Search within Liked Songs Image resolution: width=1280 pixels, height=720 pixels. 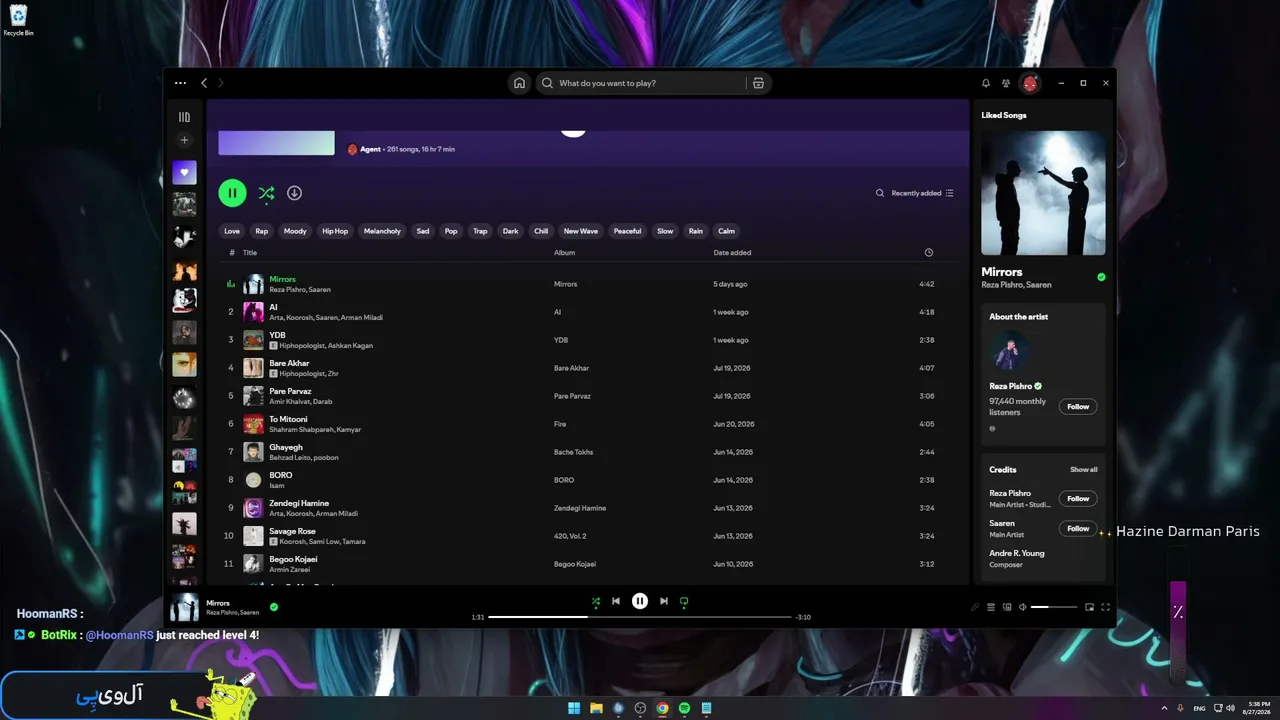(x=880, y=193)
